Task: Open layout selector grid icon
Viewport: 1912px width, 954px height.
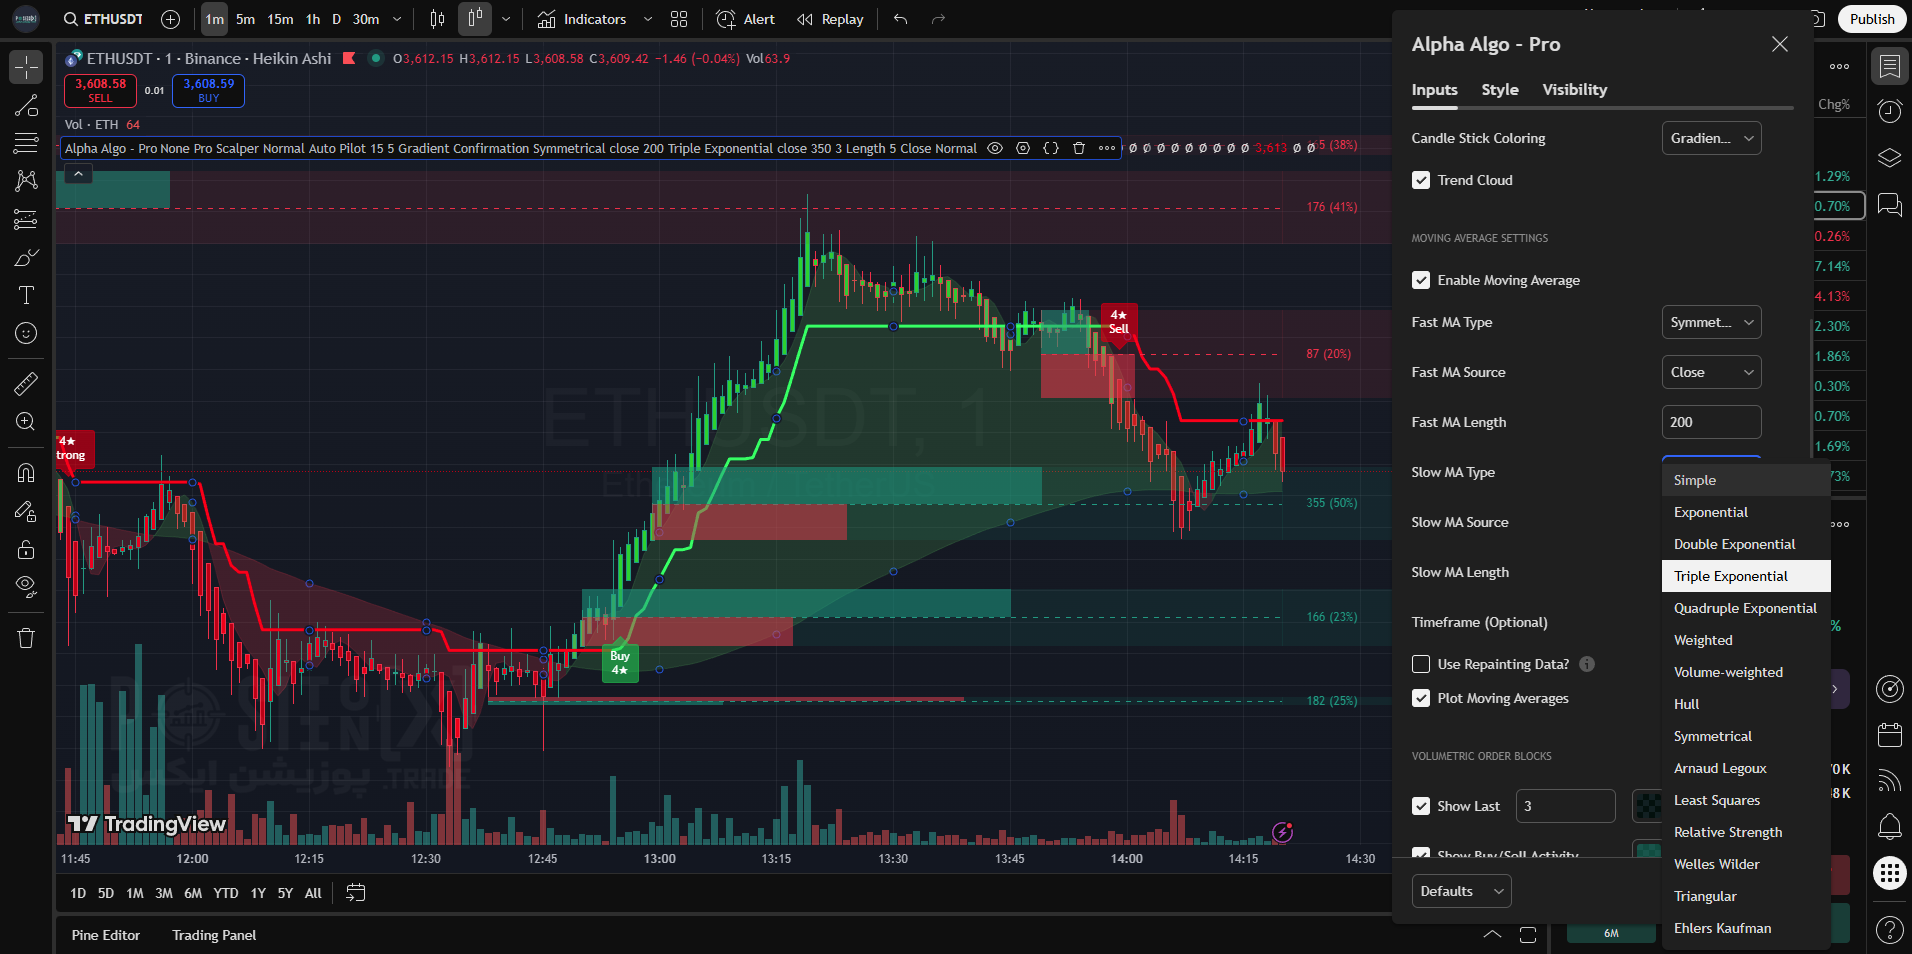Action: click(x=679, y=19)
